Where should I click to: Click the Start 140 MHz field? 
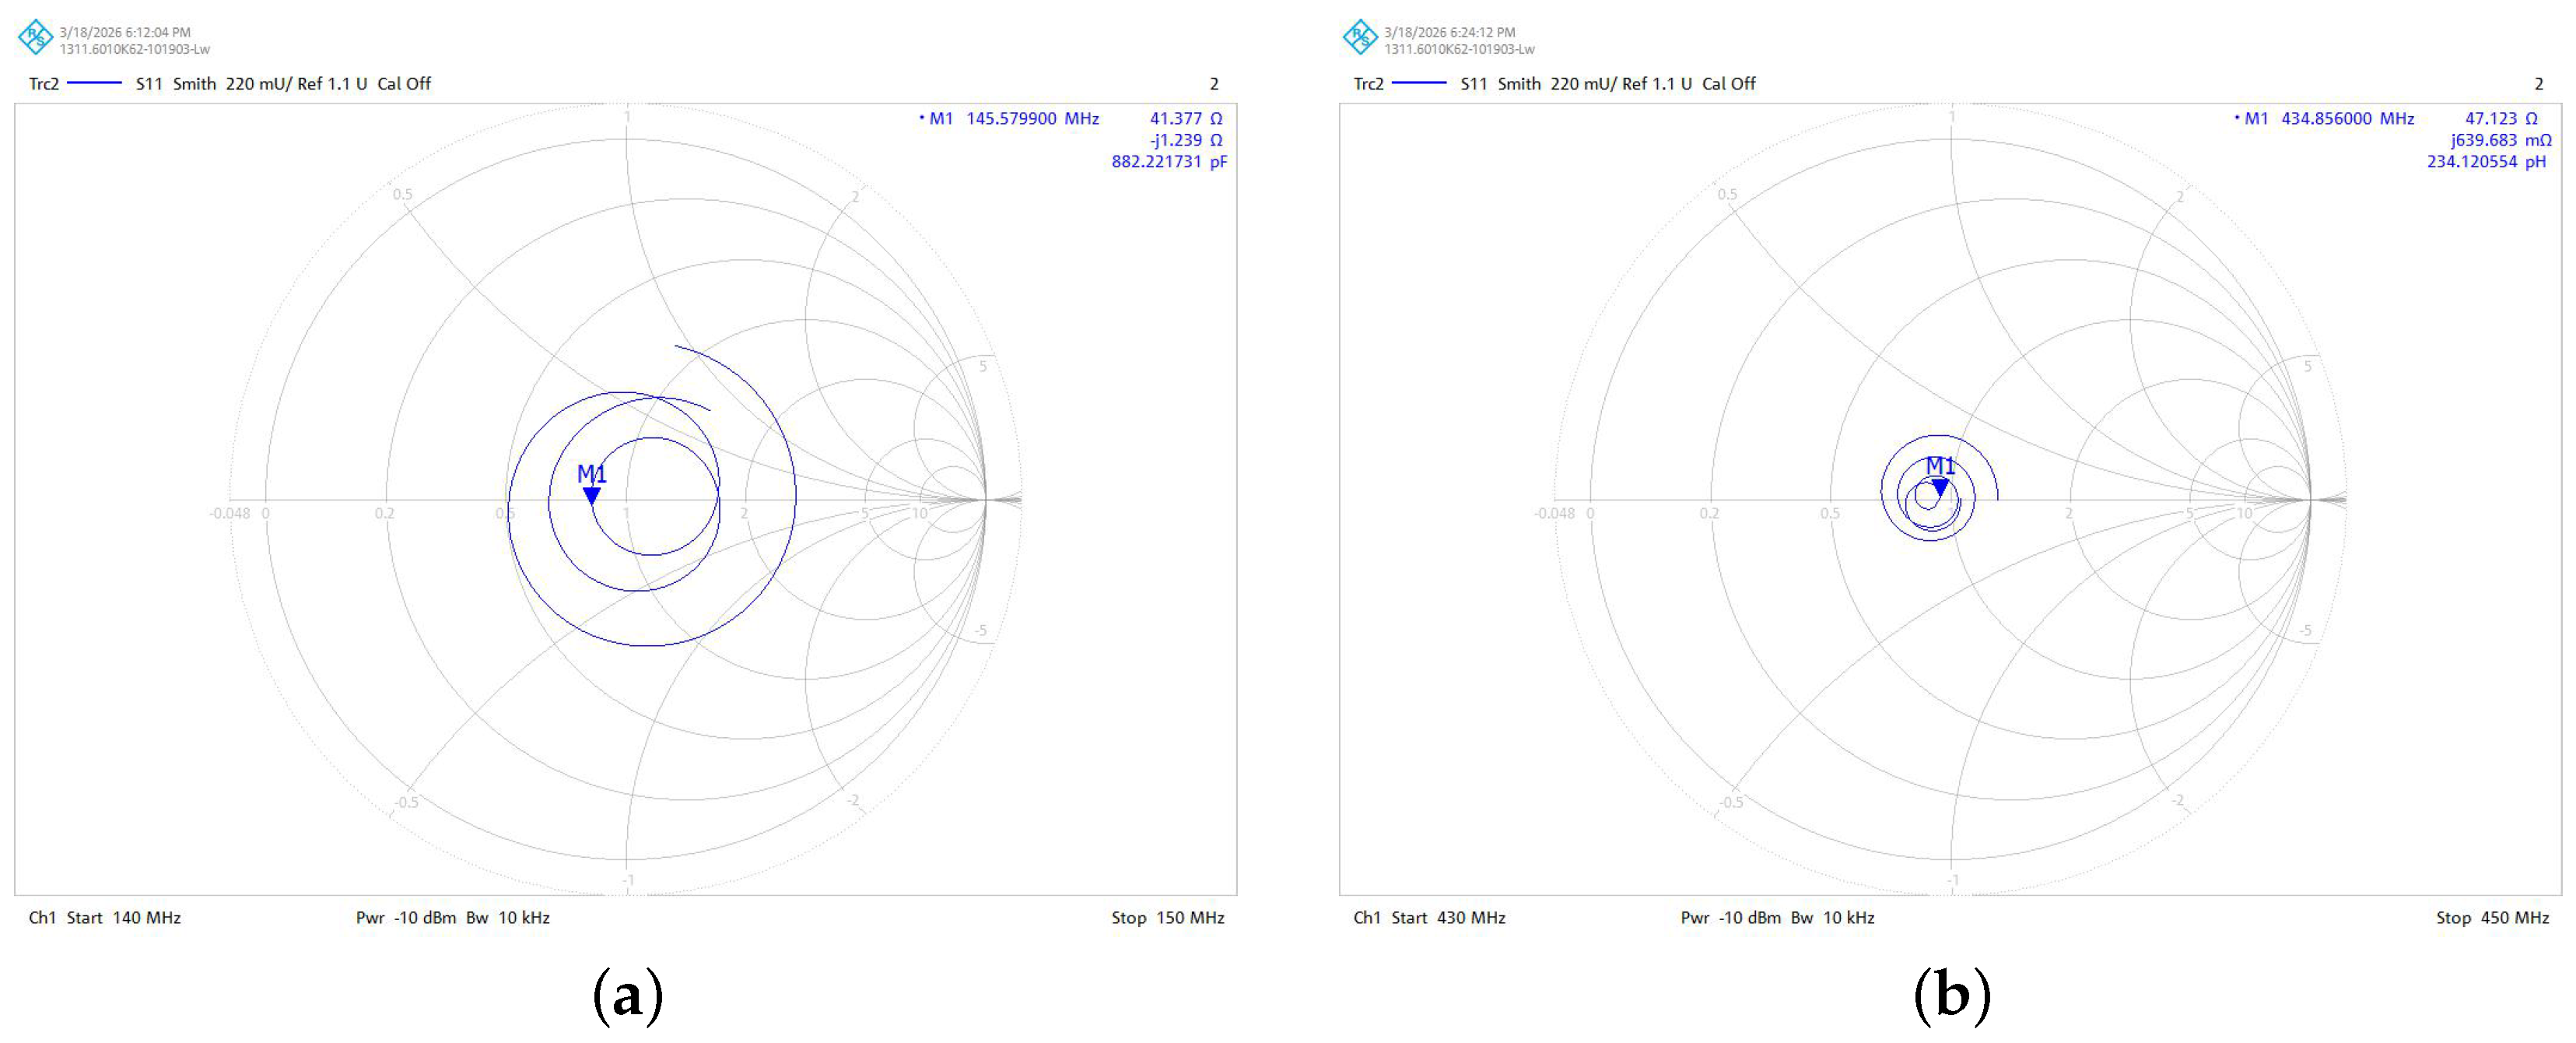click(124, 918)
